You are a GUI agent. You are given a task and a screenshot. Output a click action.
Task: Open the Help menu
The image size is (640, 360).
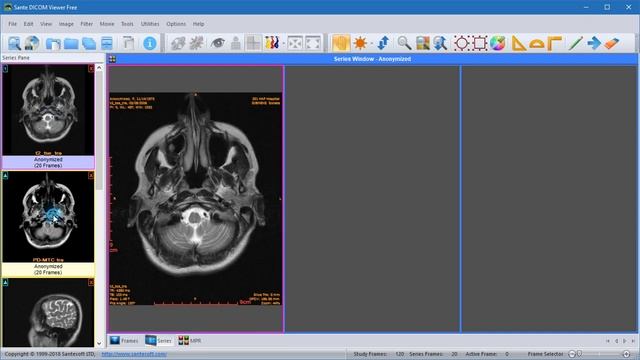[198, 24]
